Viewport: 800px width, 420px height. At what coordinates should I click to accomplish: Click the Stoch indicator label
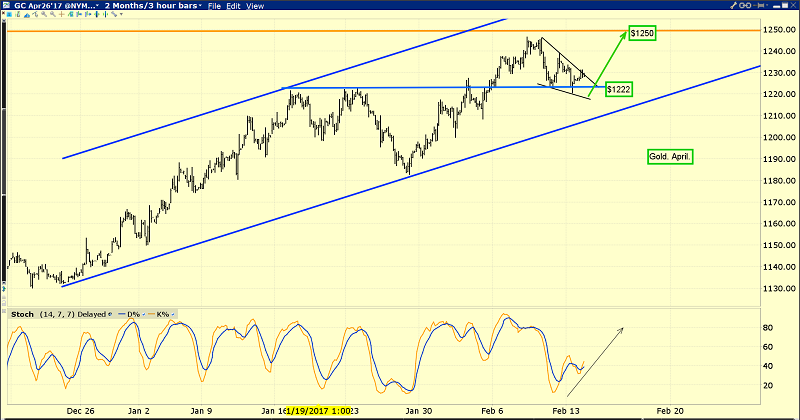22,314
